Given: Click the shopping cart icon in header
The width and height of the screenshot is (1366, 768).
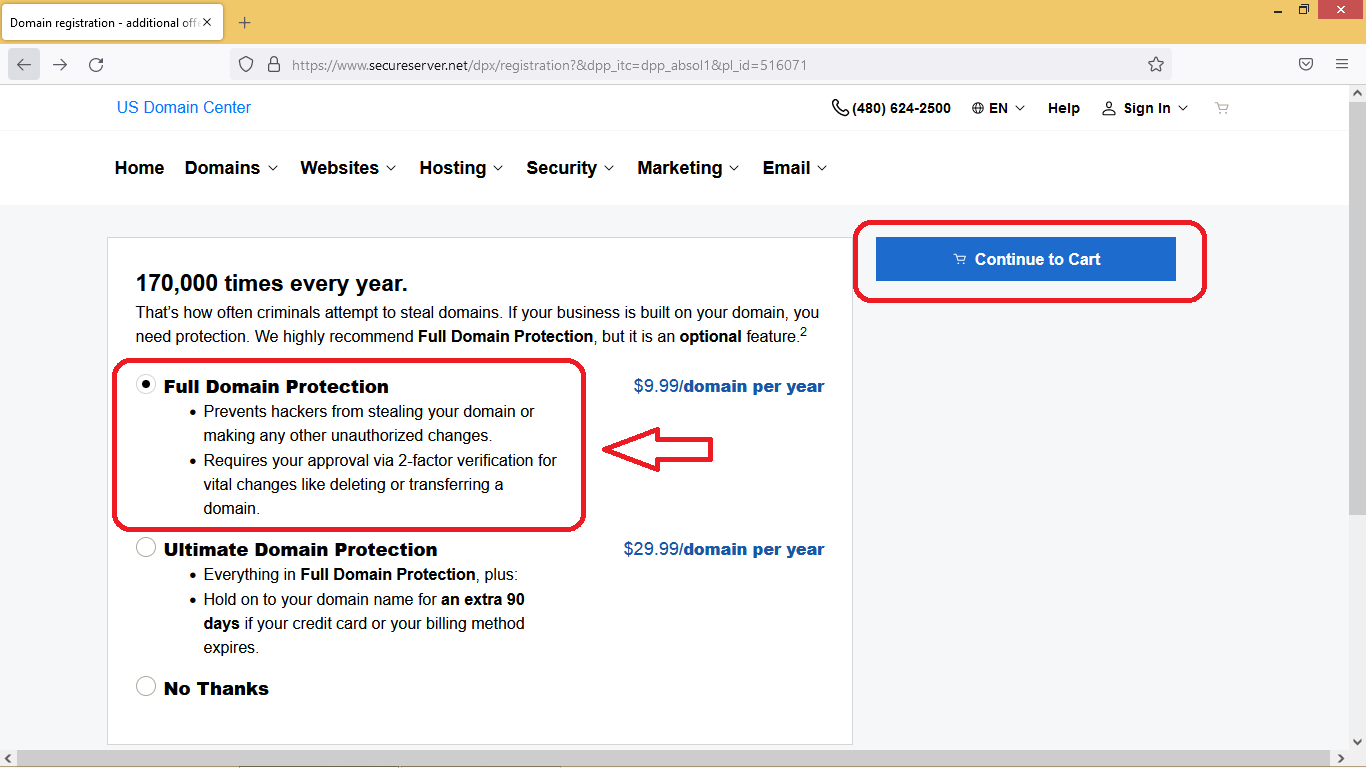Looking at the screenshot, I should point(1221,108).
